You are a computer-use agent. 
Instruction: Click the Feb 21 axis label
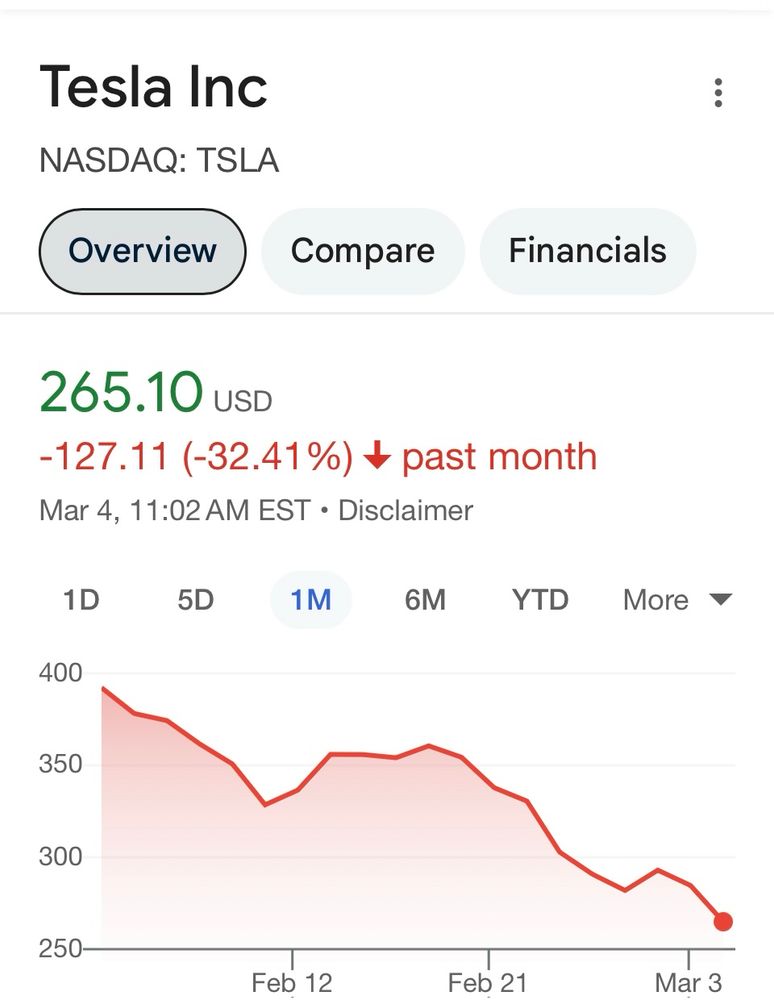point(488,982)
